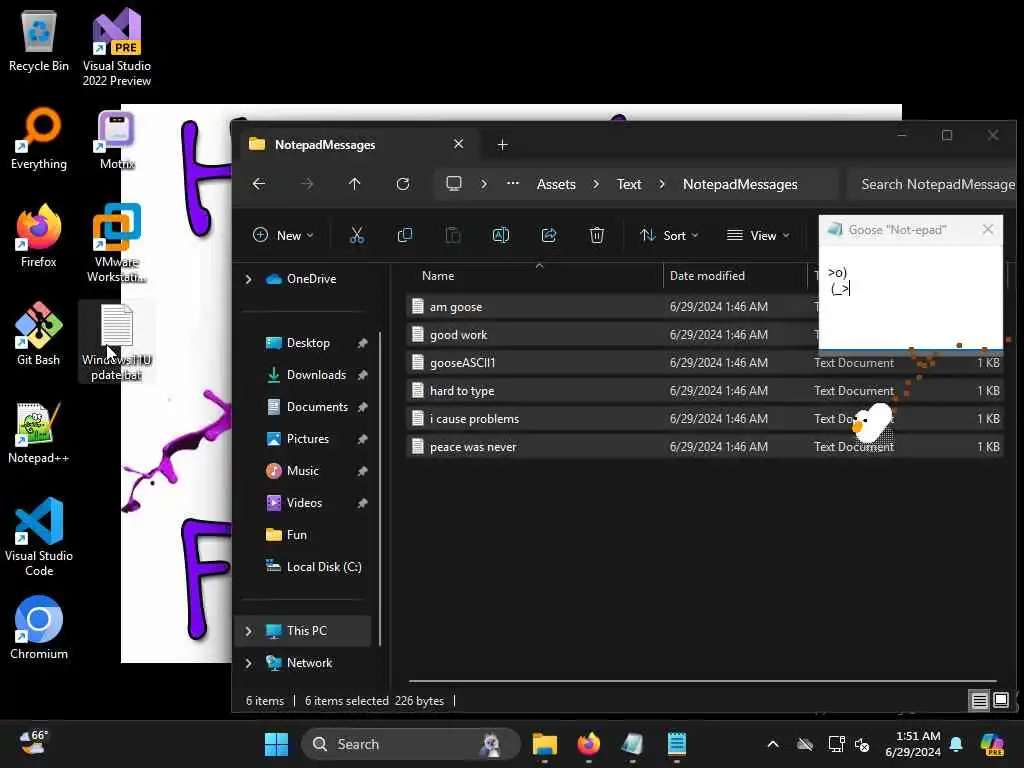Click the Delete trash icon in Explorer toolbar
This screenshot has height=768, width=1024.
596,235
